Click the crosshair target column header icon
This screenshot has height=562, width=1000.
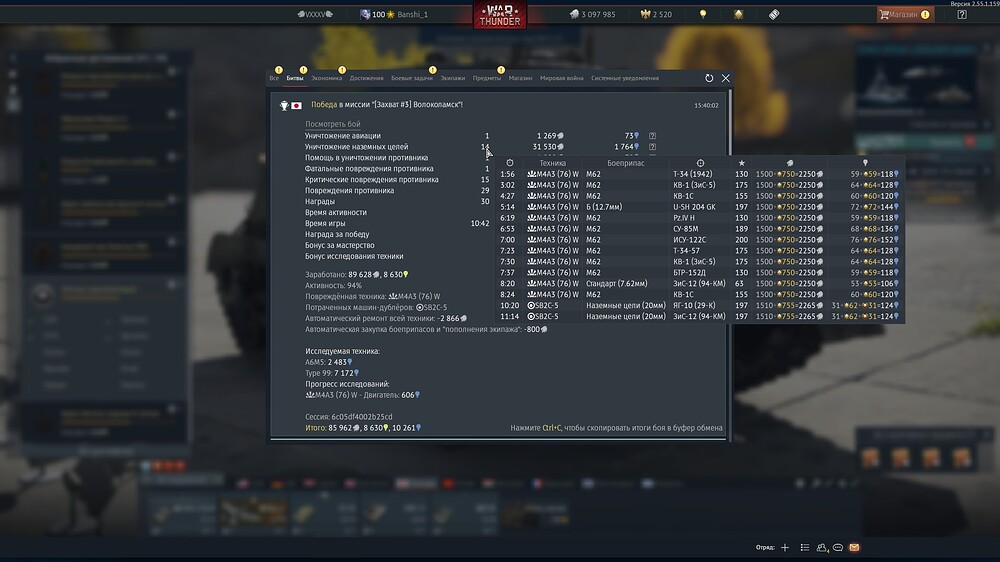(700, 163)
